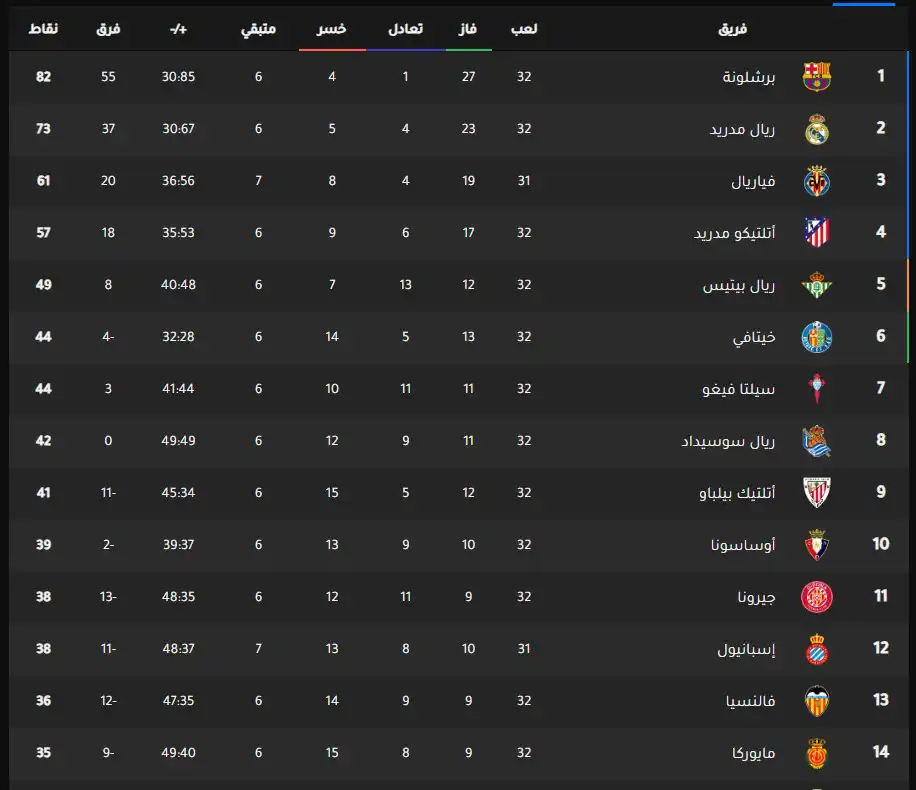
Task: Click the Getafe blue crest
Action: [817, 337]
